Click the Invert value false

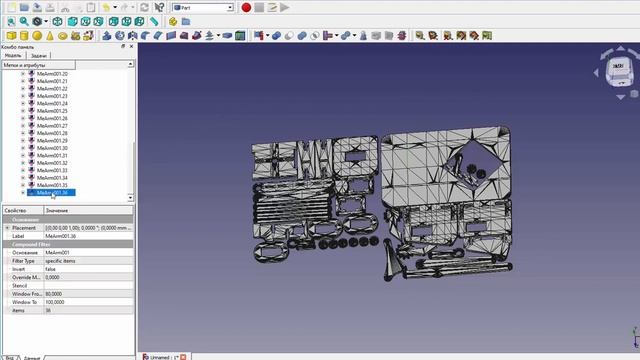coord(88,269)
